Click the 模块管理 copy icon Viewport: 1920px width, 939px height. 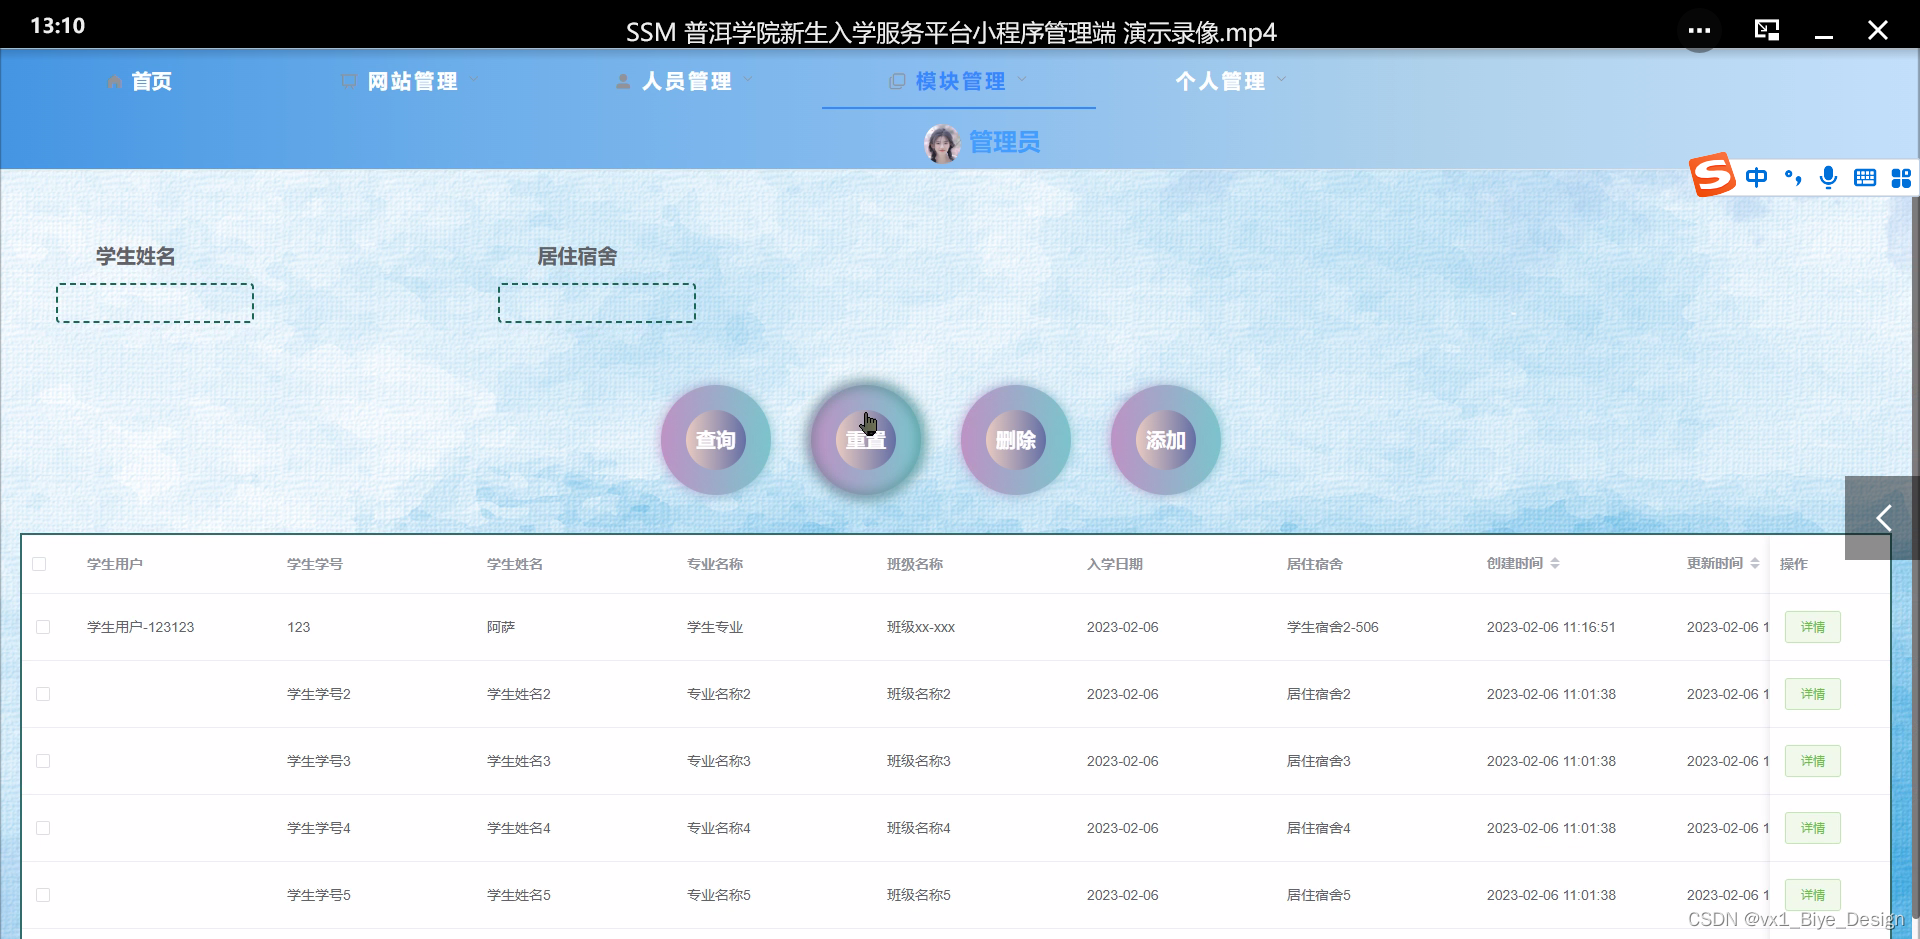(x=897, y=81)
